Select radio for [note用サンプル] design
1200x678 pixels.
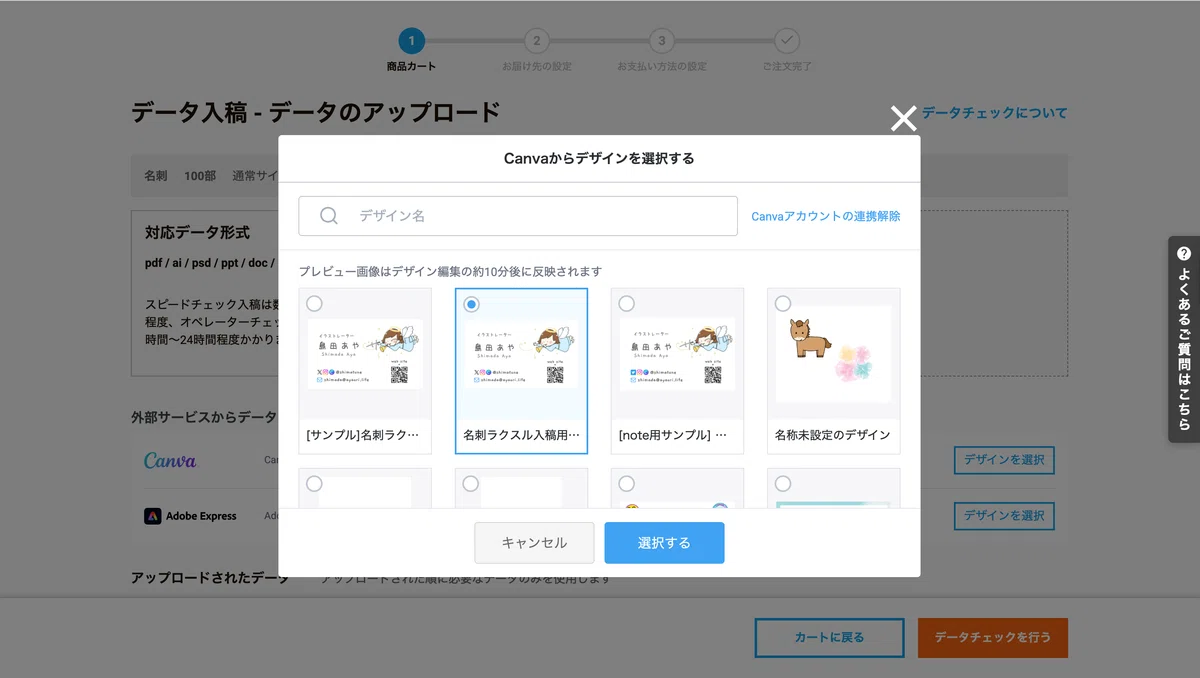[x=627, y=304]
